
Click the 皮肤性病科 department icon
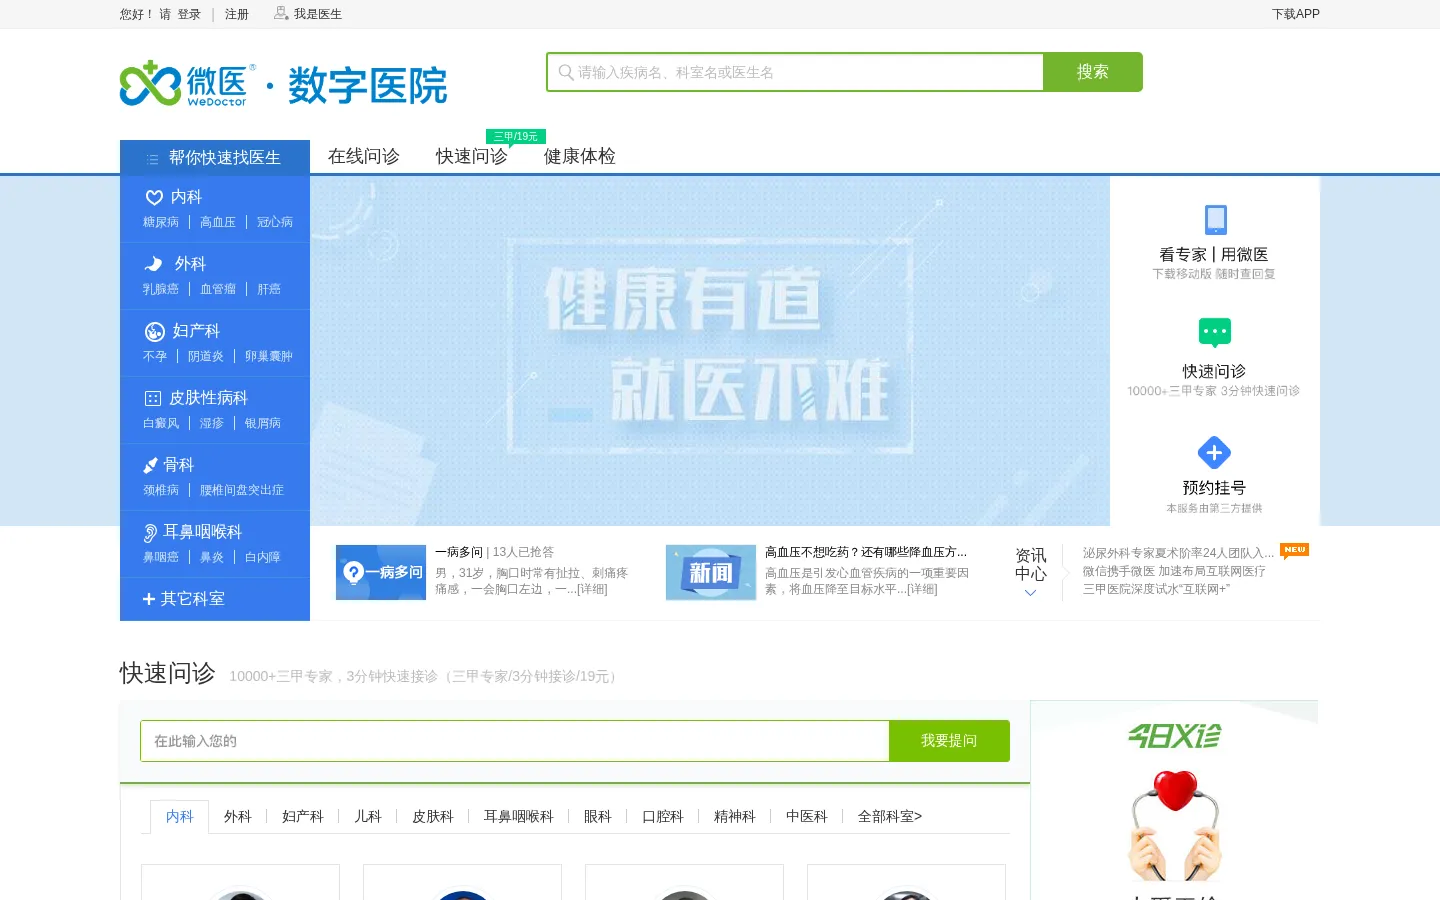pyautogui.click(x=153, y=398)
